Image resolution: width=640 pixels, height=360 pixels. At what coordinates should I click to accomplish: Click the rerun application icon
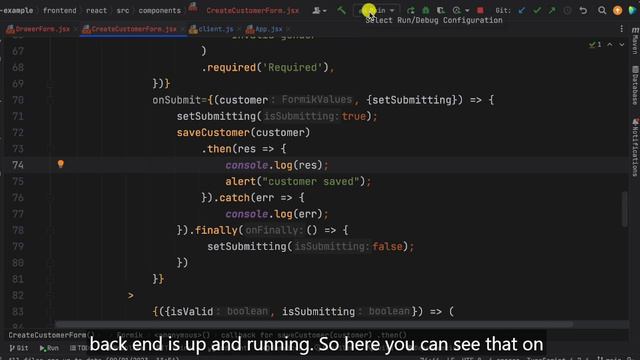point(410,10)
